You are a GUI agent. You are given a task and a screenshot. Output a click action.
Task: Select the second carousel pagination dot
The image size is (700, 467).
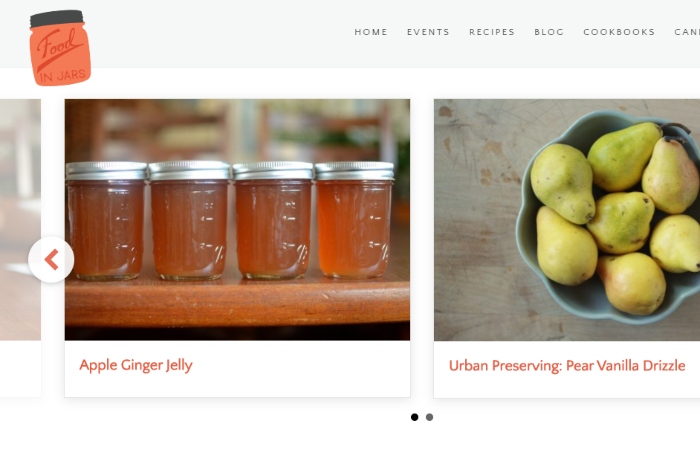pyautogui.click(x=429, y=417)
